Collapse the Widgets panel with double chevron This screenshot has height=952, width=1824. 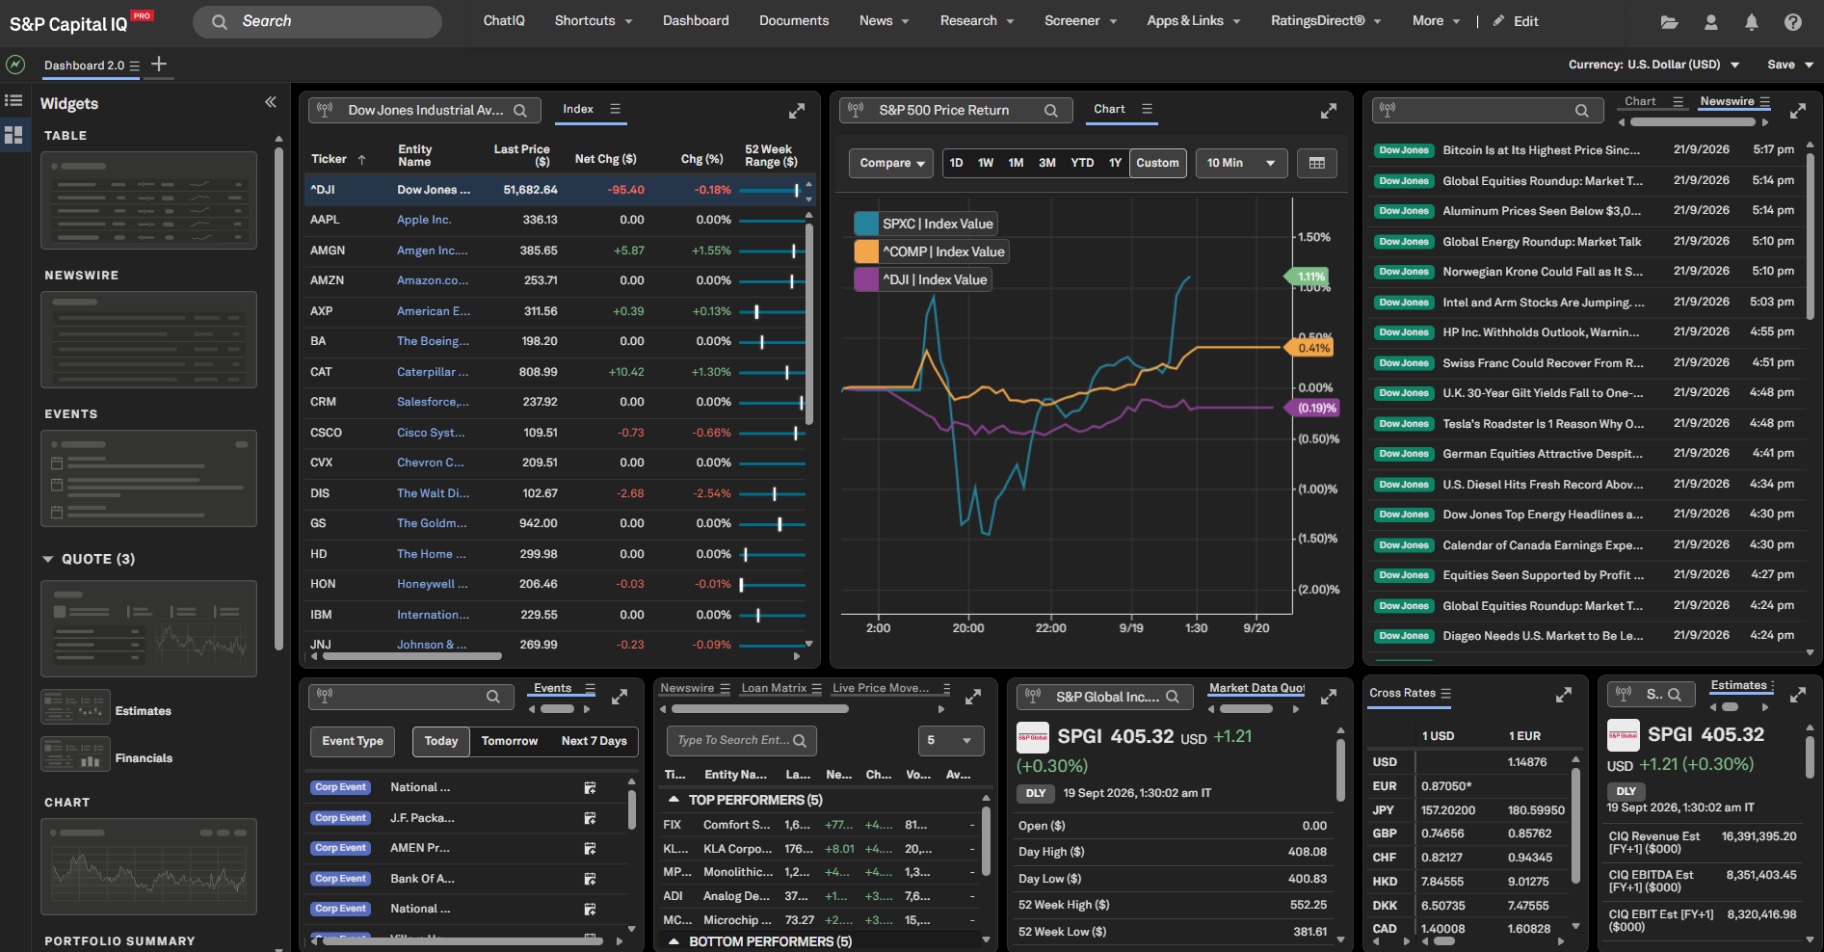(x=270, y=102)
